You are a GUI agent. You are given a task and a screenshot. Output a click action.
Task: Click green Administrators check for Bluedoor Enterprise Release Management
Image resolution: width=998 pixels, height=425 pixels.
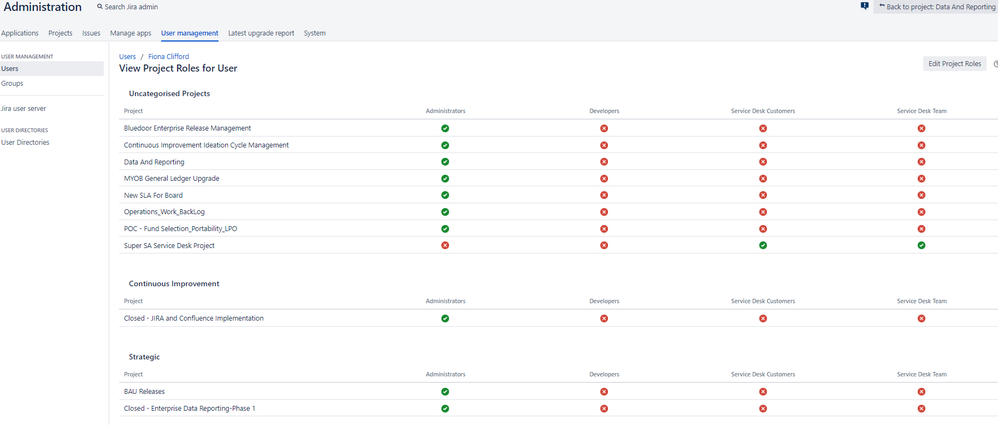pyautogui.click(x=445, y=128)
